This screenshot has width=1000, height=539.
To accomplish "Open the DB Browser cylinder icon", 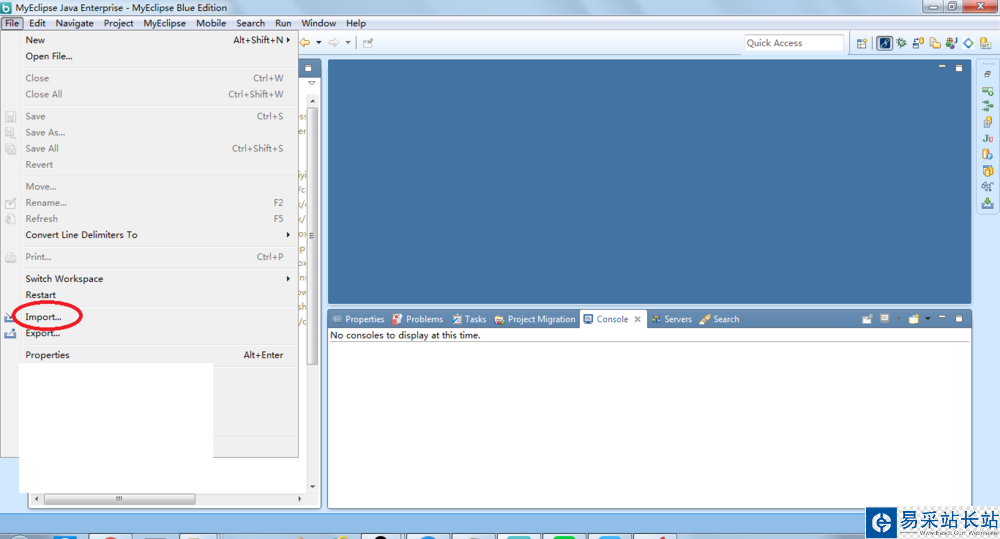I will [x=987, y=154].
